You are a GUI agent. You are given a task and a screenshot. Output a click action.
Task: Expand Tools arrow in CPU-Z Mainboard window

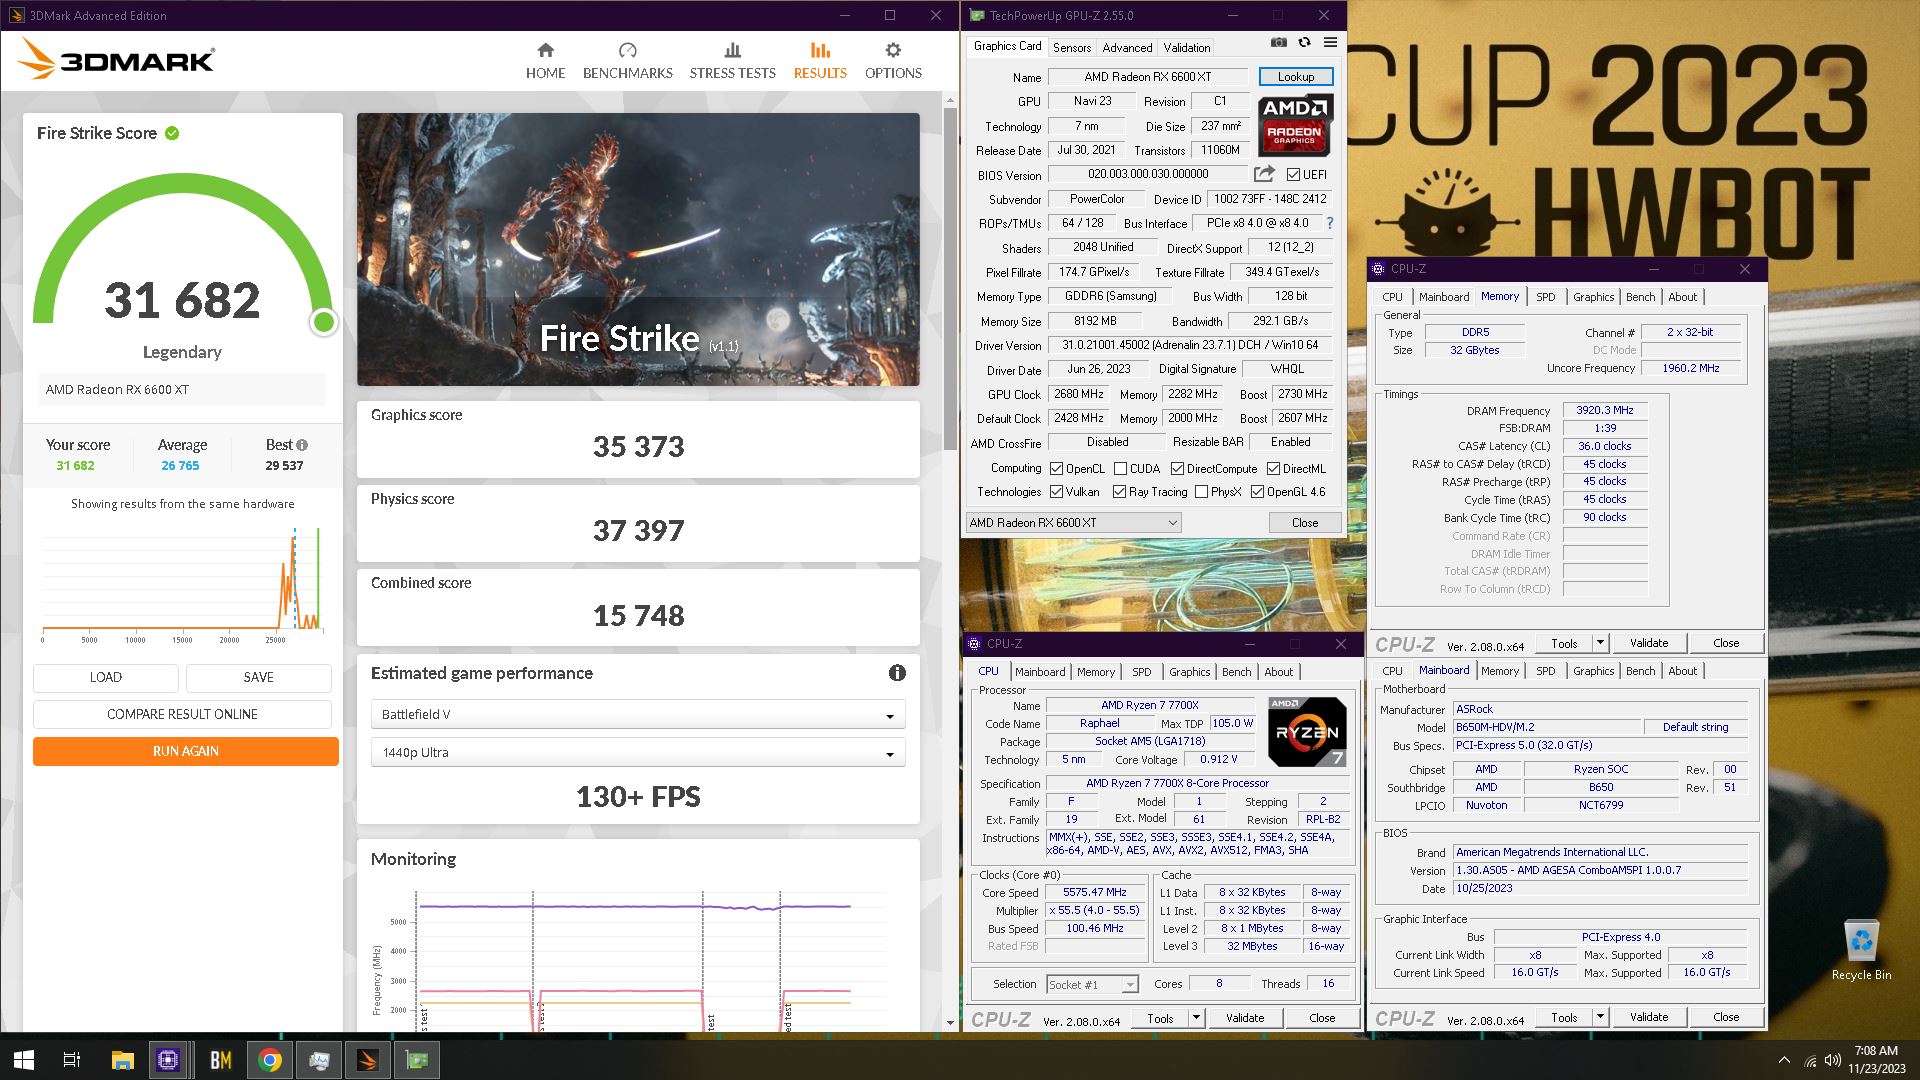[1600, 1017]
